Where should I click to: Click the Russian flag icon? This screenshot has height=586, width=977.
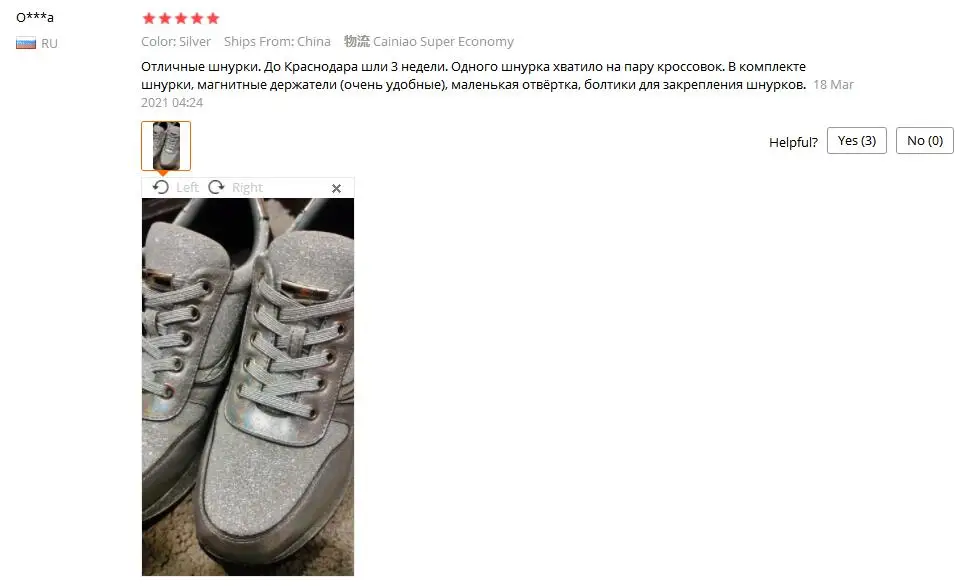[x=26, y=43]
